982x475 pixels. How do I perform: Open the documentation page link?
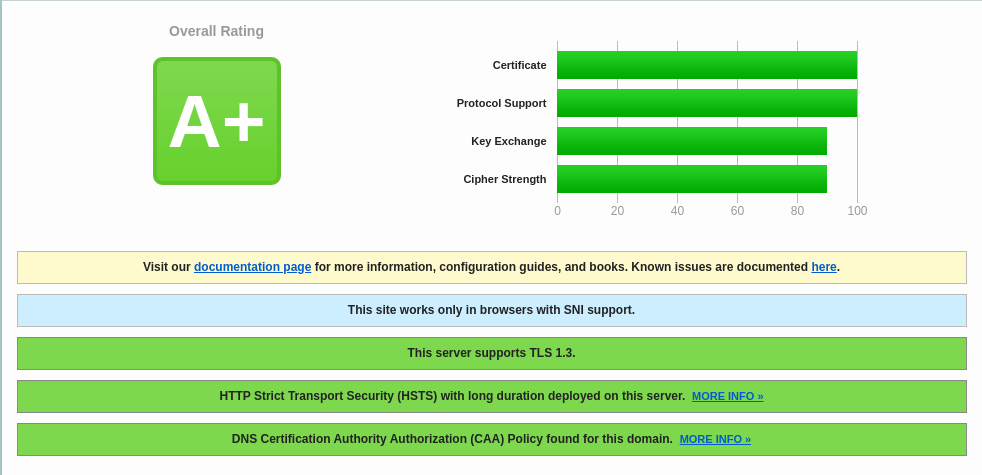point(252,267)
